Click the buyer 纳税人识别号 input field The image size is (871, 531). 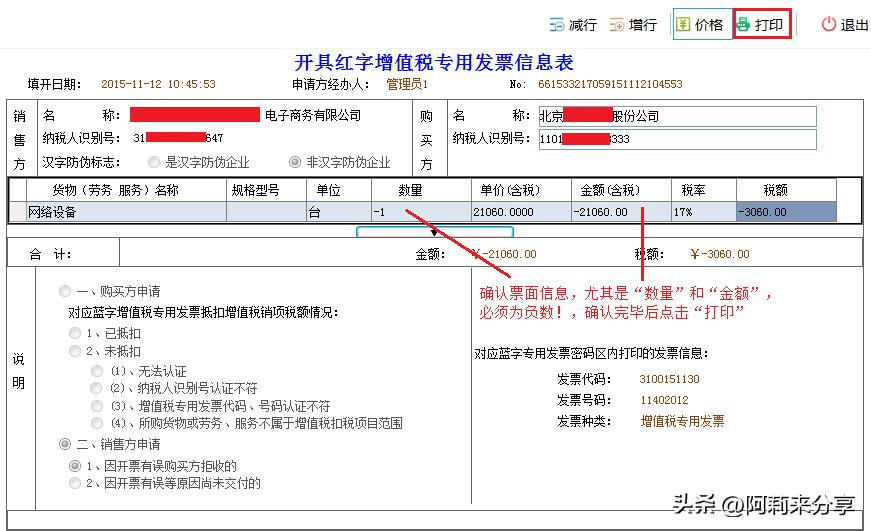678,139
